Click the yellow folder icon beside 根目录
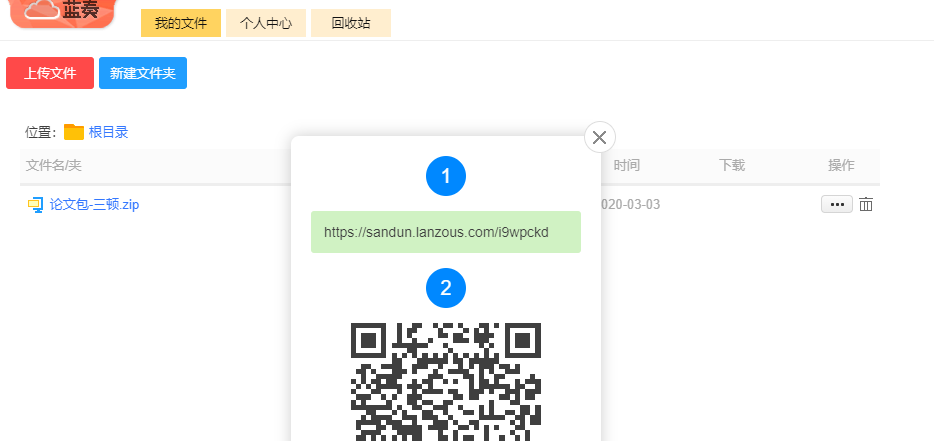The width and height of the screenshot is (934, 441). tap(74, 132)
